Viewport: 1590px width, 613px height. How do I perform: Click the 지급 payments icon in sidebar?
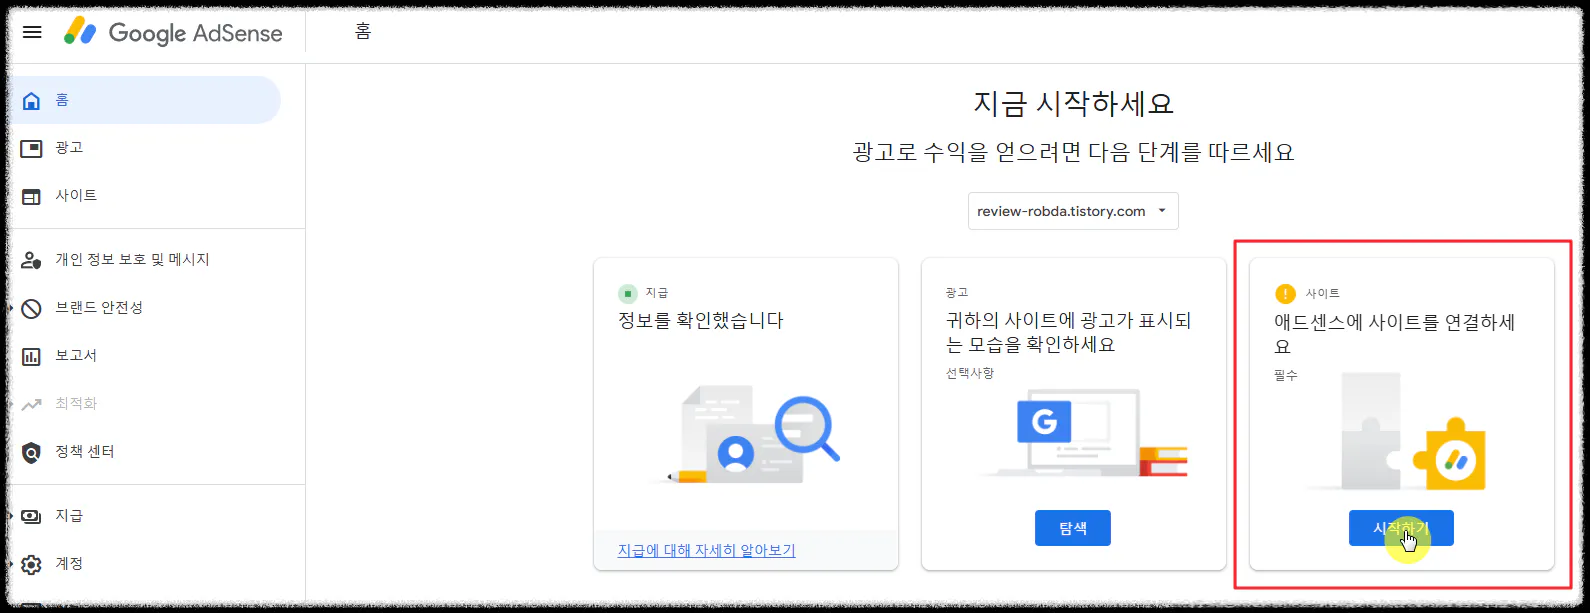(32, 516)
